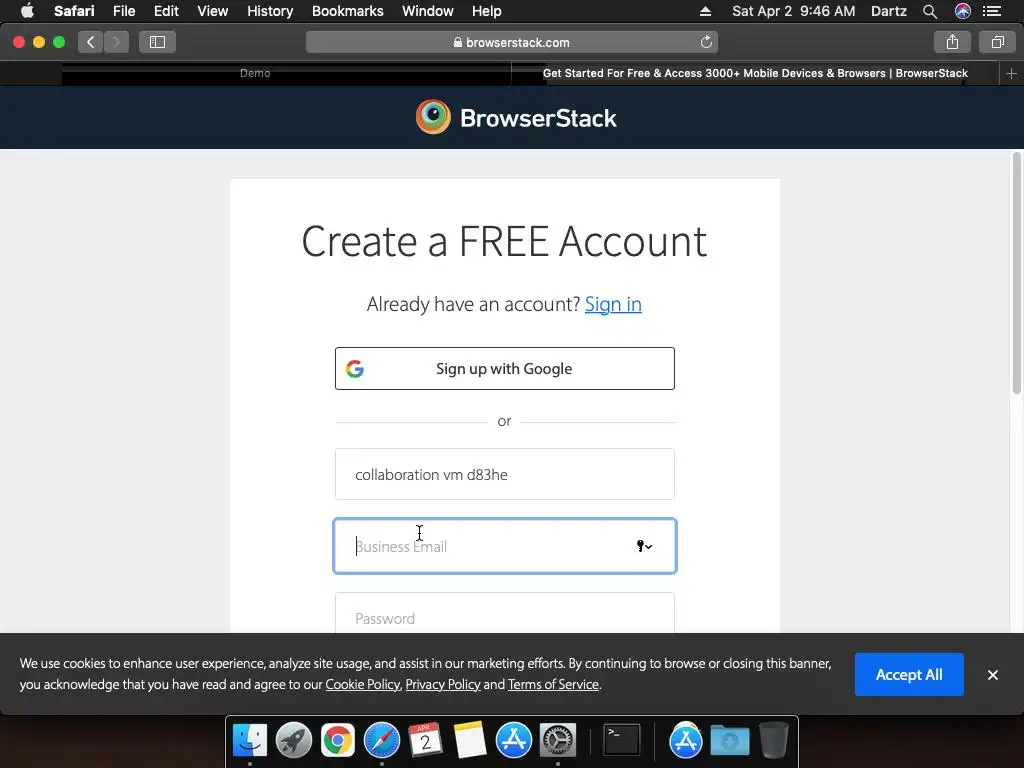Click the Siri icon in menu bar
The image size is (1024, 768).
[963, 11]
